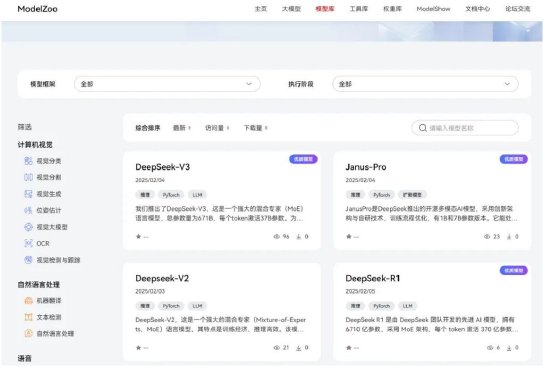Click the 位姿估计 category icon
This screenshot has width=550, height=371.
[28, 210]
